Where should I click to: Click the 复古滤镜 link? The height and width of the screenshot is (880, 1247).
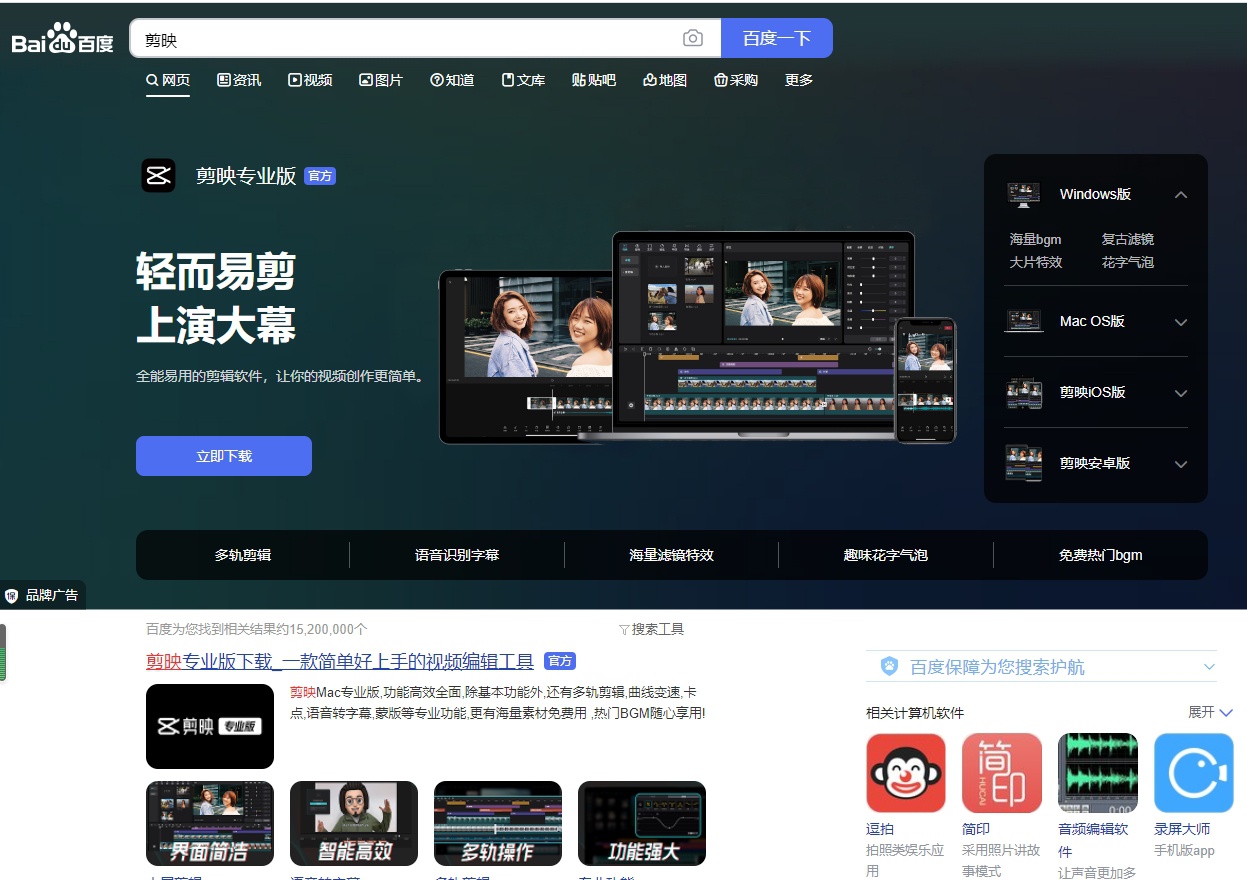(x=1128, y=239)
